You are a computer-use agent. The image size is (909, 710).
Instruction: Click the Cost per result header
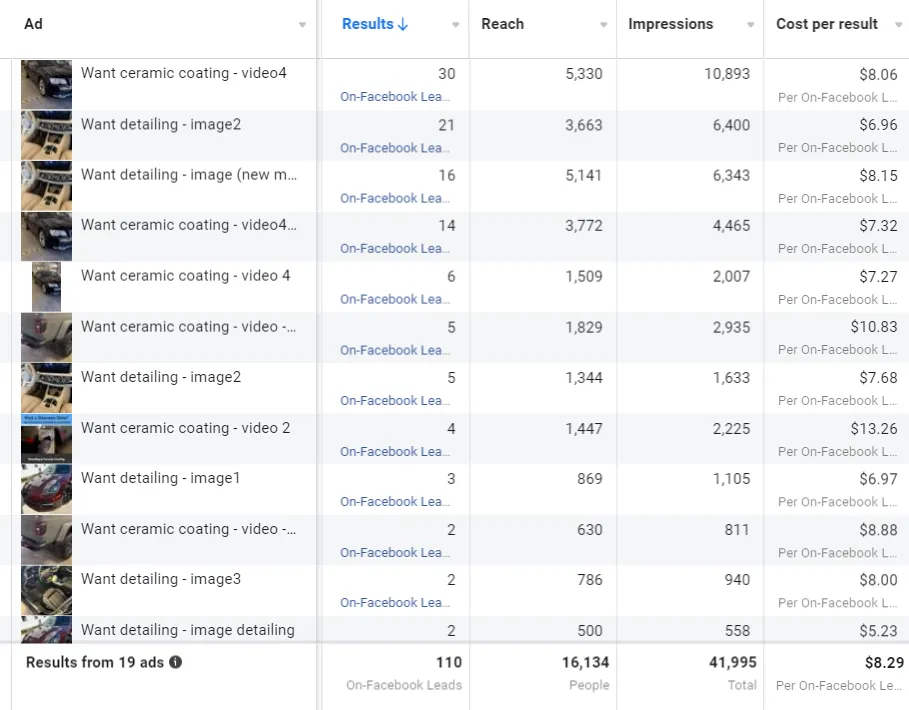pos(826,24)
